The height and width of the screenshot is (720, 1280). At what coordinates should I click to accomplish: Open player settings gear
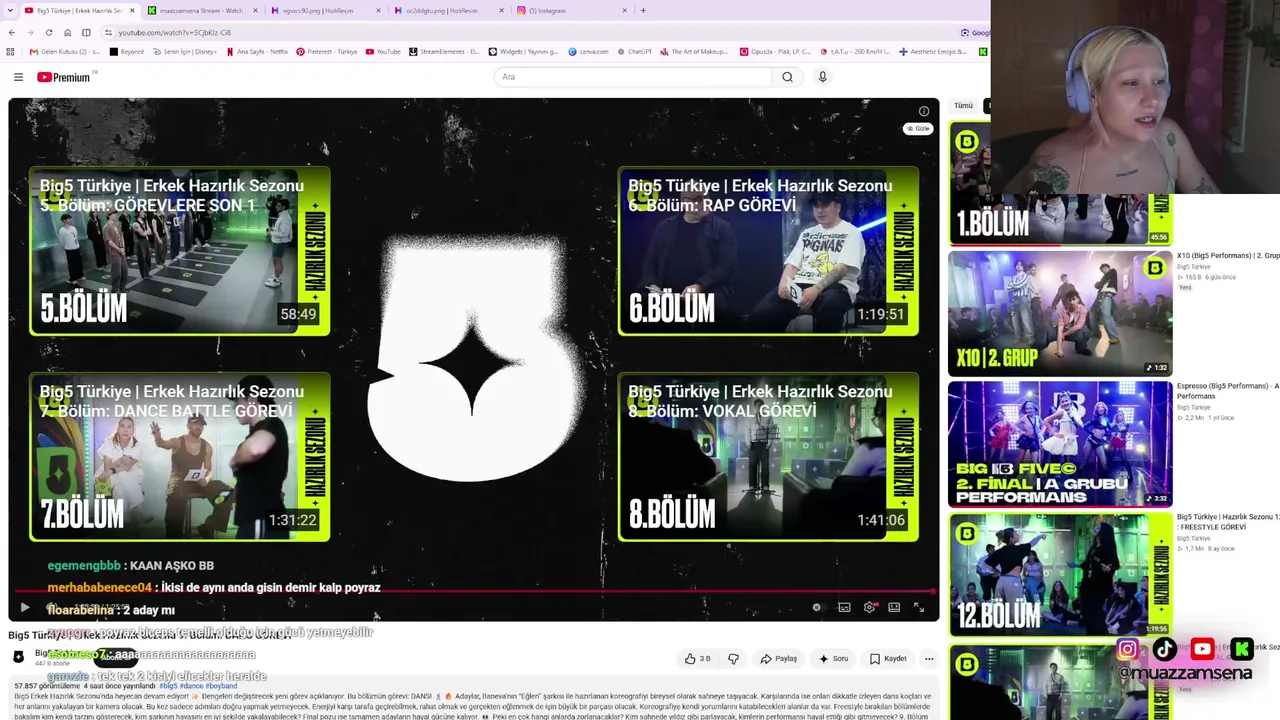[869, 607]
